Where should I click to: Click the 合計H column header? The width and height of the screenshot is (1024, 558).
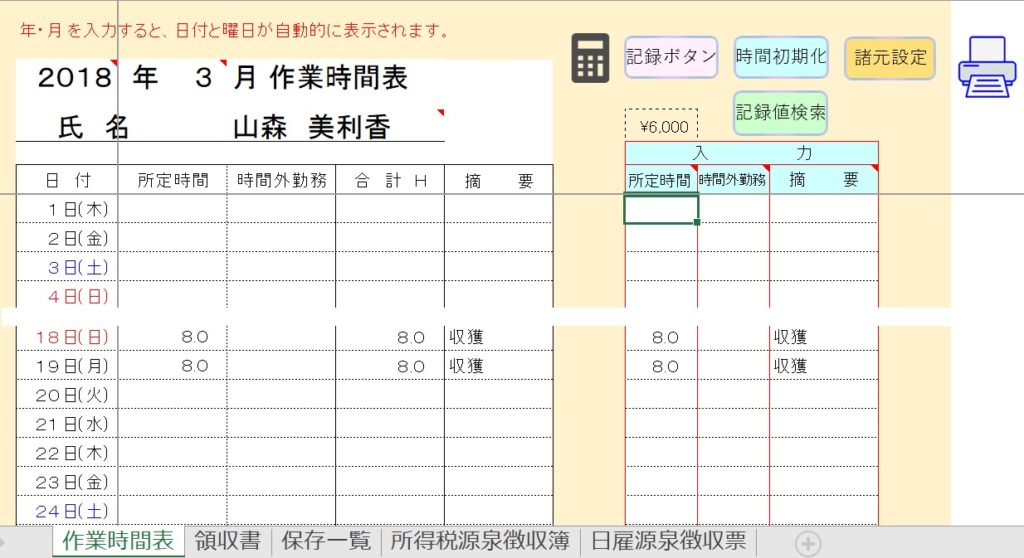[390, 180]
